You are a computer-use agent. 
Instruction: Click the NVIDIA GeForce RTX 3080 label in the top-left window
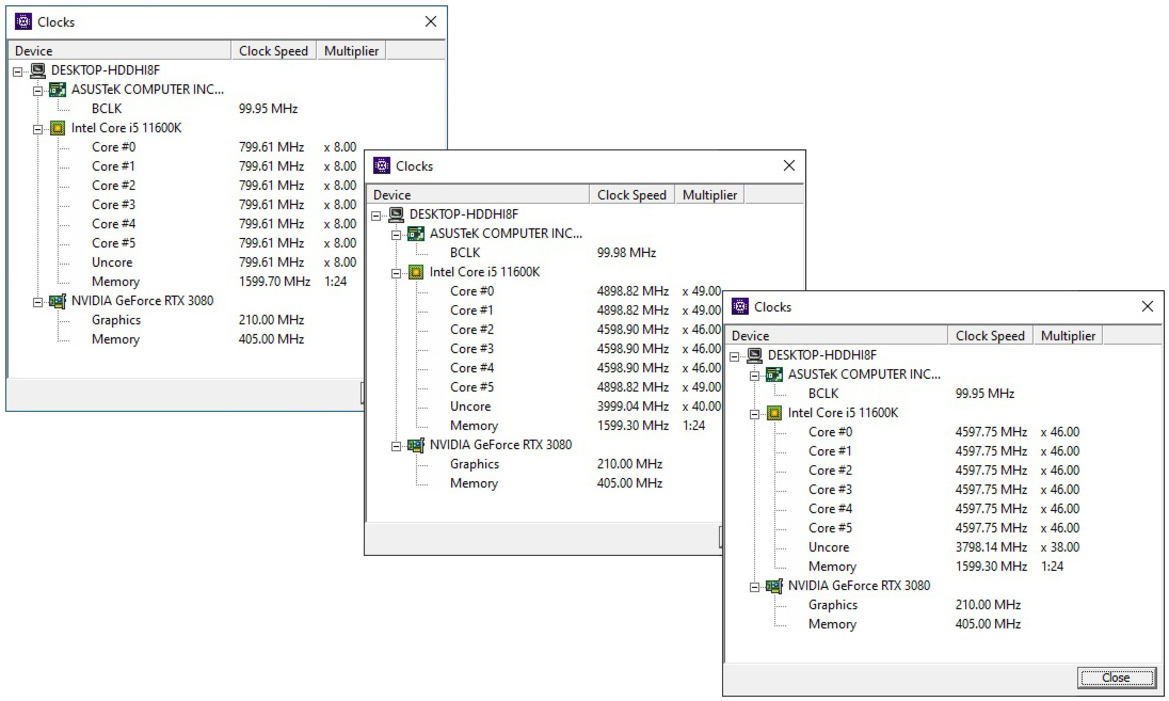pyautogui.click(x=142, y=301)
